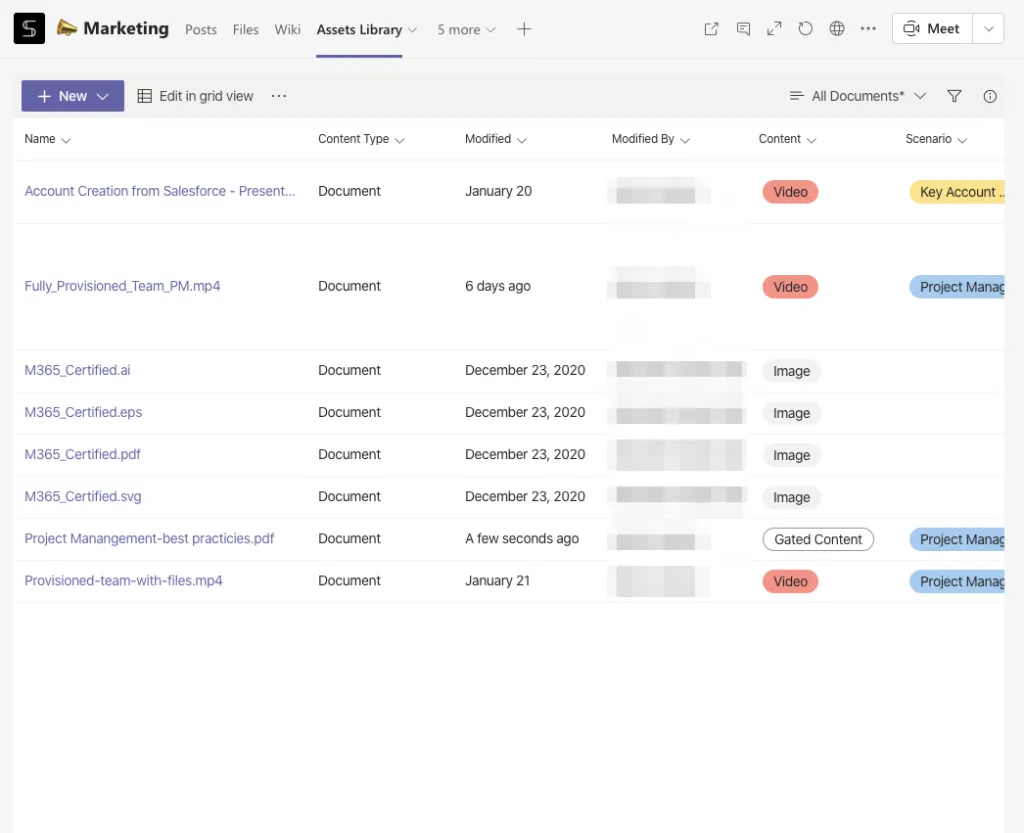Click Image tag for M365_Certified.ai
The image size is (1024, 833).
tap(792, 371)
